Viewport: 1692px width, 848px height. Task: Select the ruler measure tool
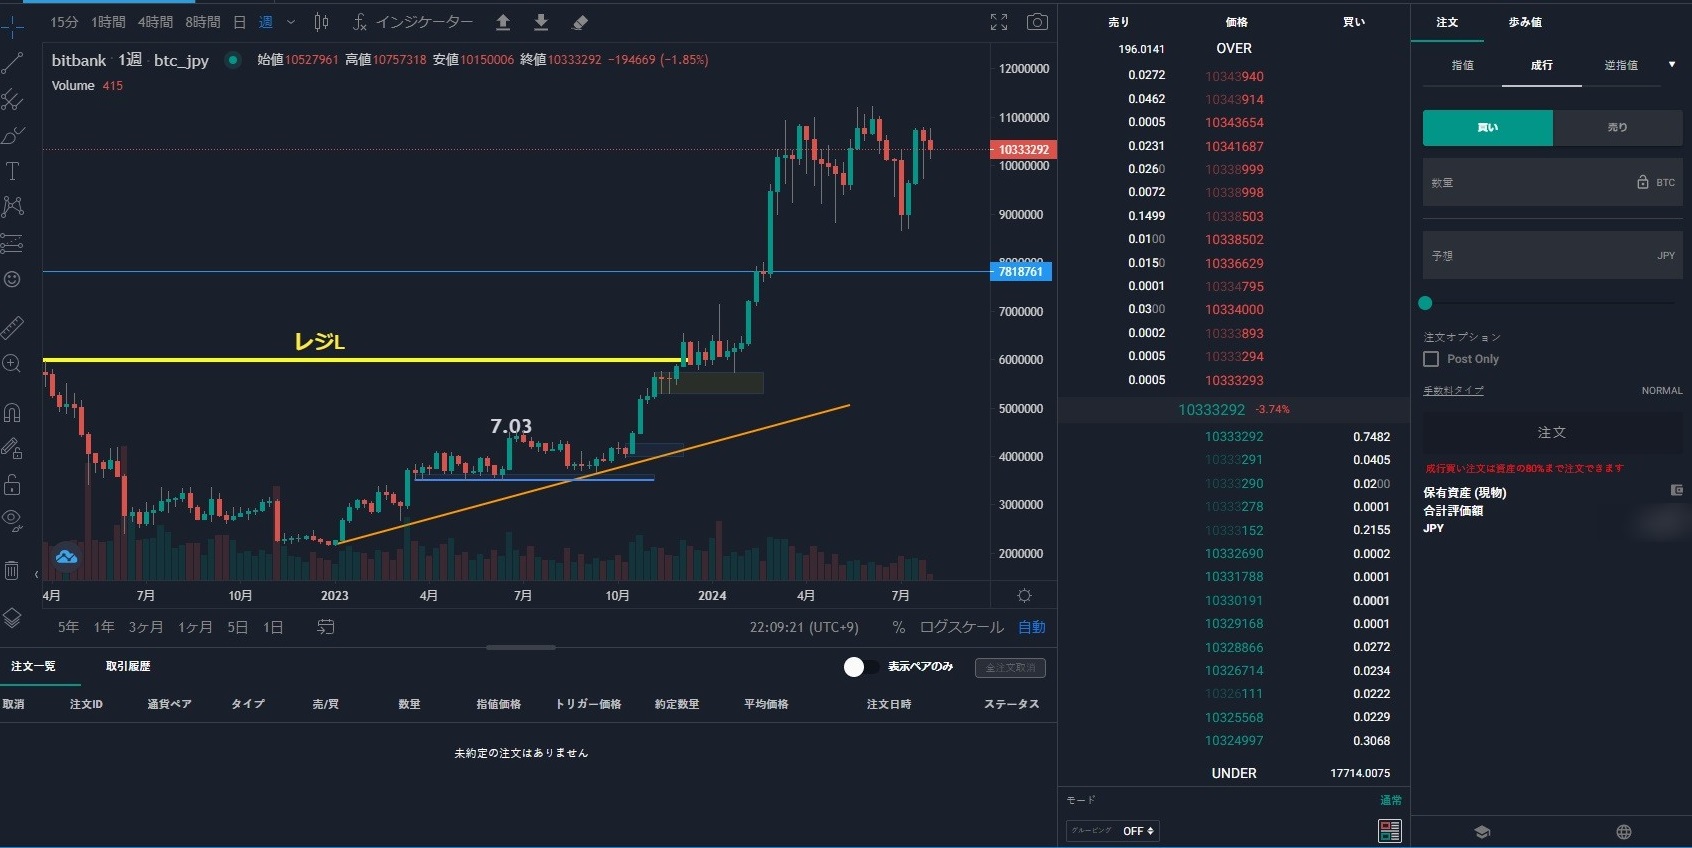coord(12,326)
